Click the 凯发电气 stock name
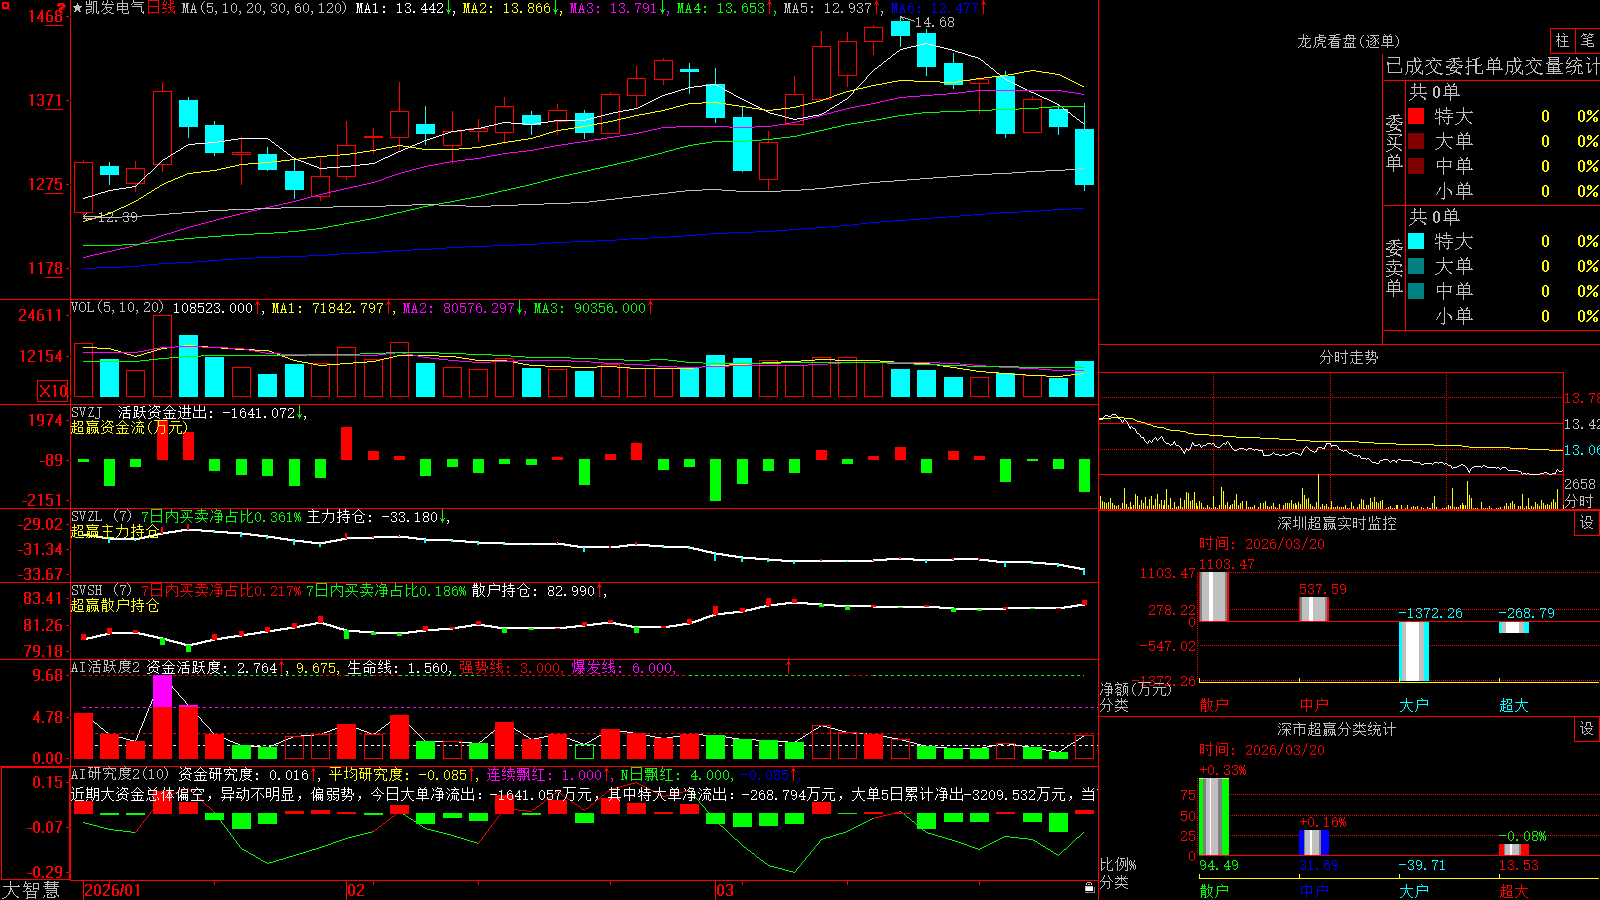This screenshot has width=1600, height=900. (114, 8)
